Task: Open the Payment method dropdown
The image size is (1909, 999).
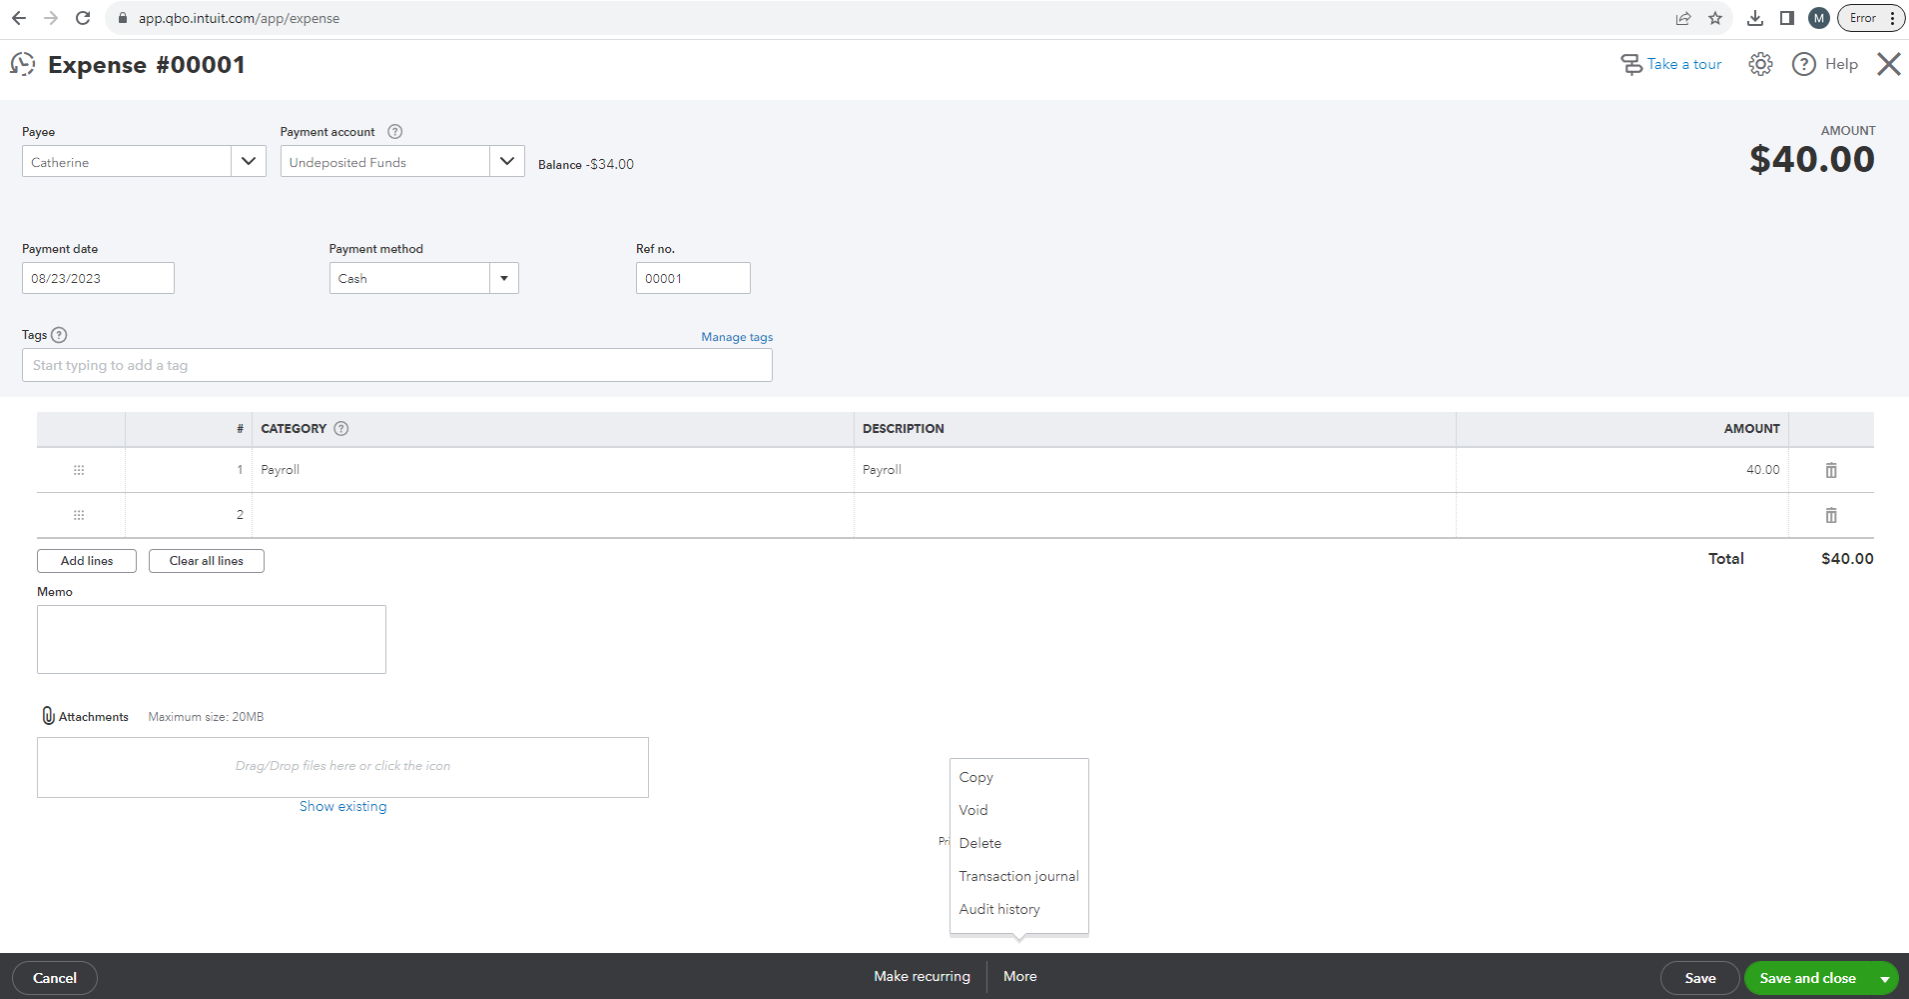Action: 504,278
